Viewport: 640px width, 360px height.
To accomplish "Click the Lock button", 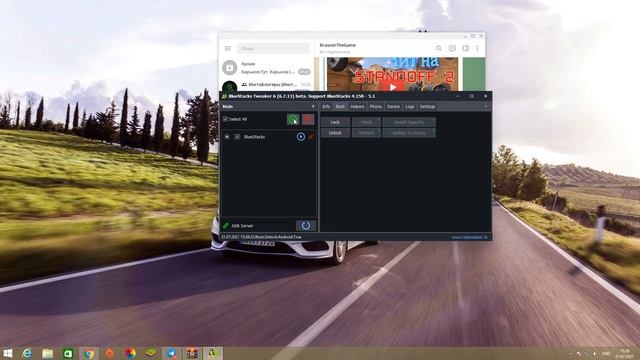I will tap(335, 122).
